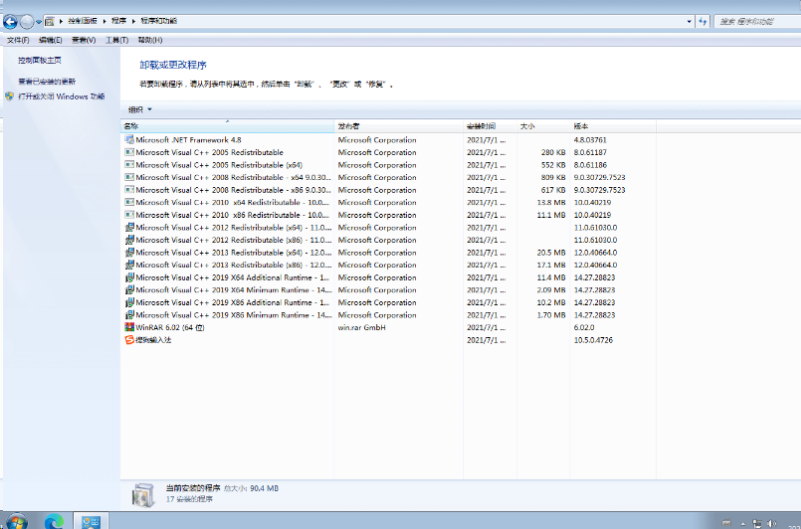801x529 pixels.
Task: Click icon of Visual C++ 2010 x86 Redistributable
Action: [x=129, y=214]
